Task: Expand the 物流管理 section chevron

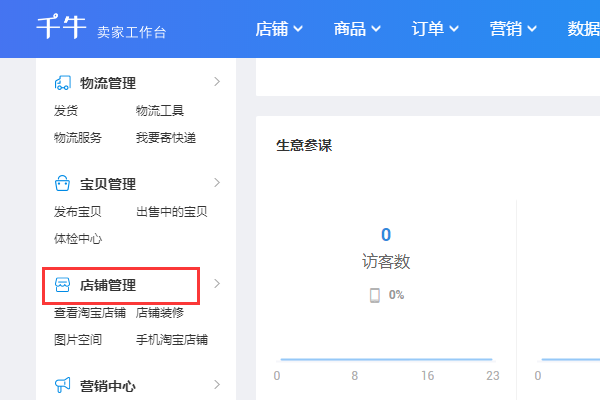Action: [x=217, y=82]
